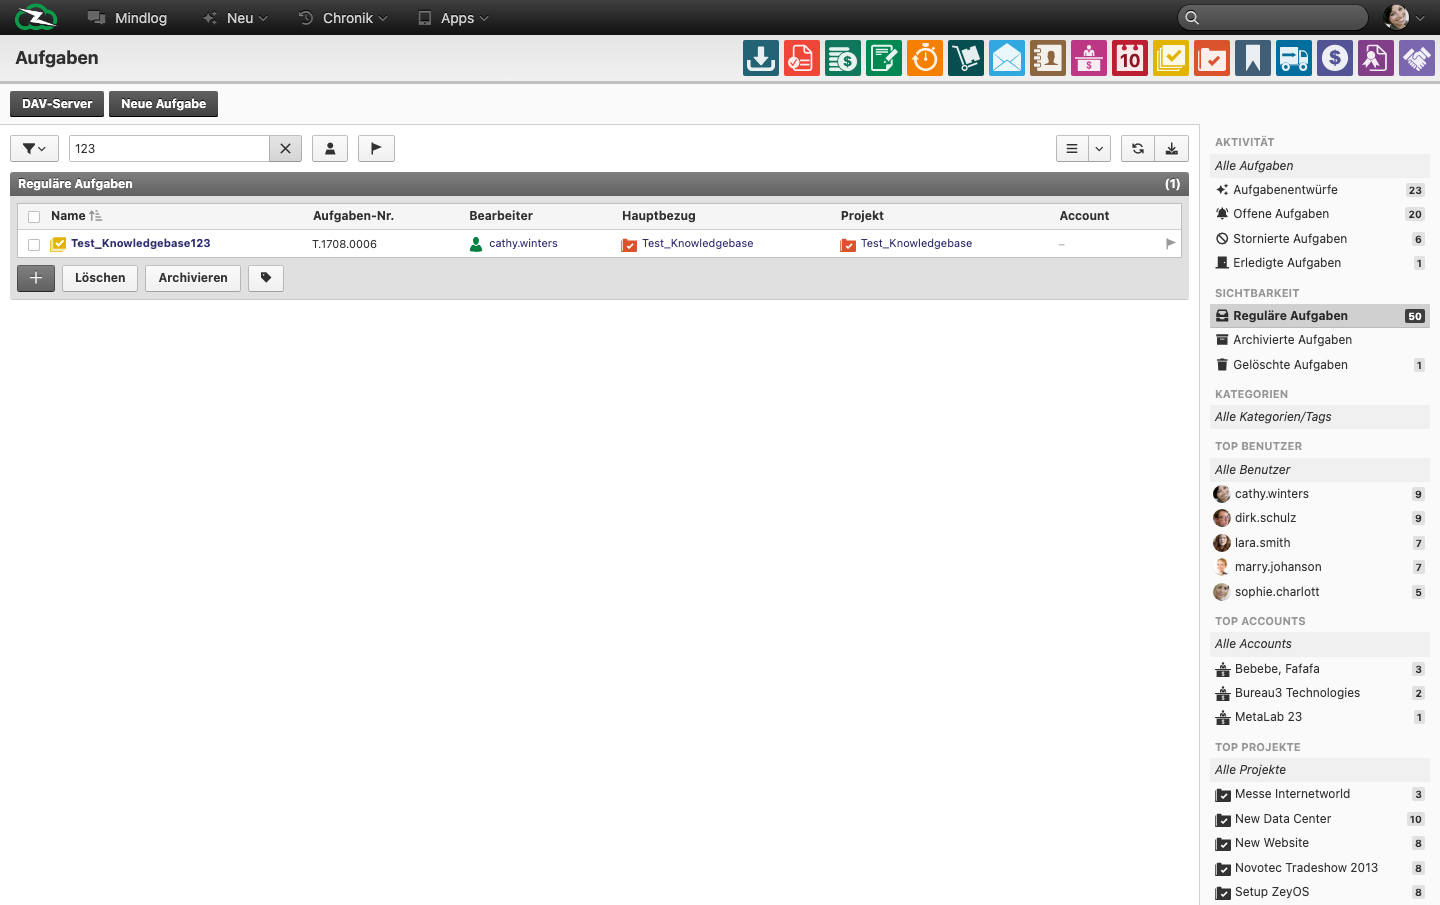Screen dimensions: 1440x905
Task: Click the ZeyOS logo in top bar
Action: click(36, 17)
